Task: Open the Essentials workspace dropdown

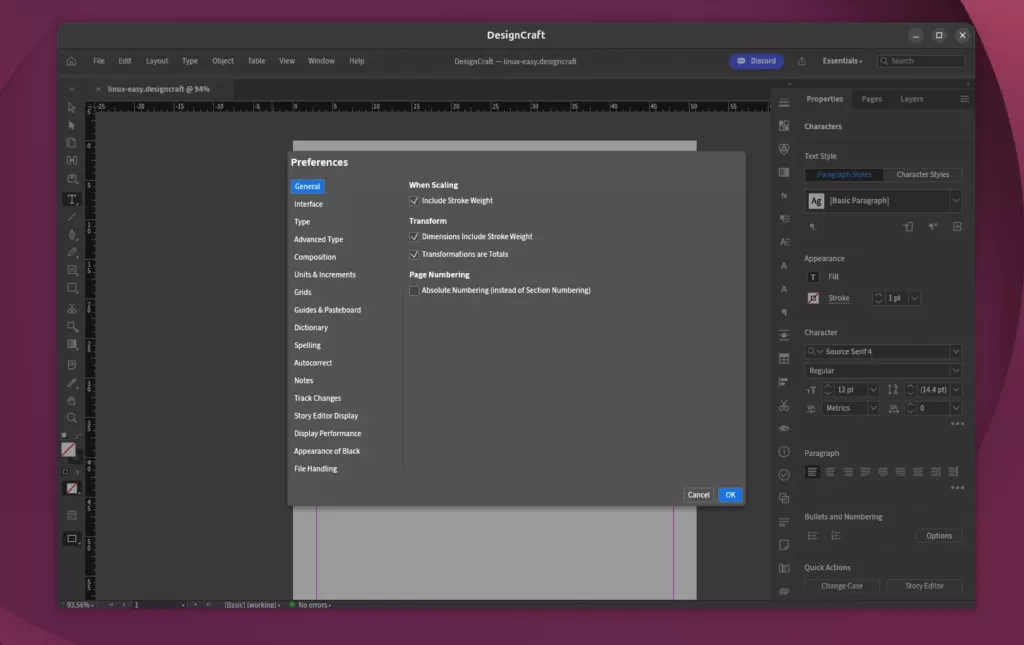Action: click(842, 61)
